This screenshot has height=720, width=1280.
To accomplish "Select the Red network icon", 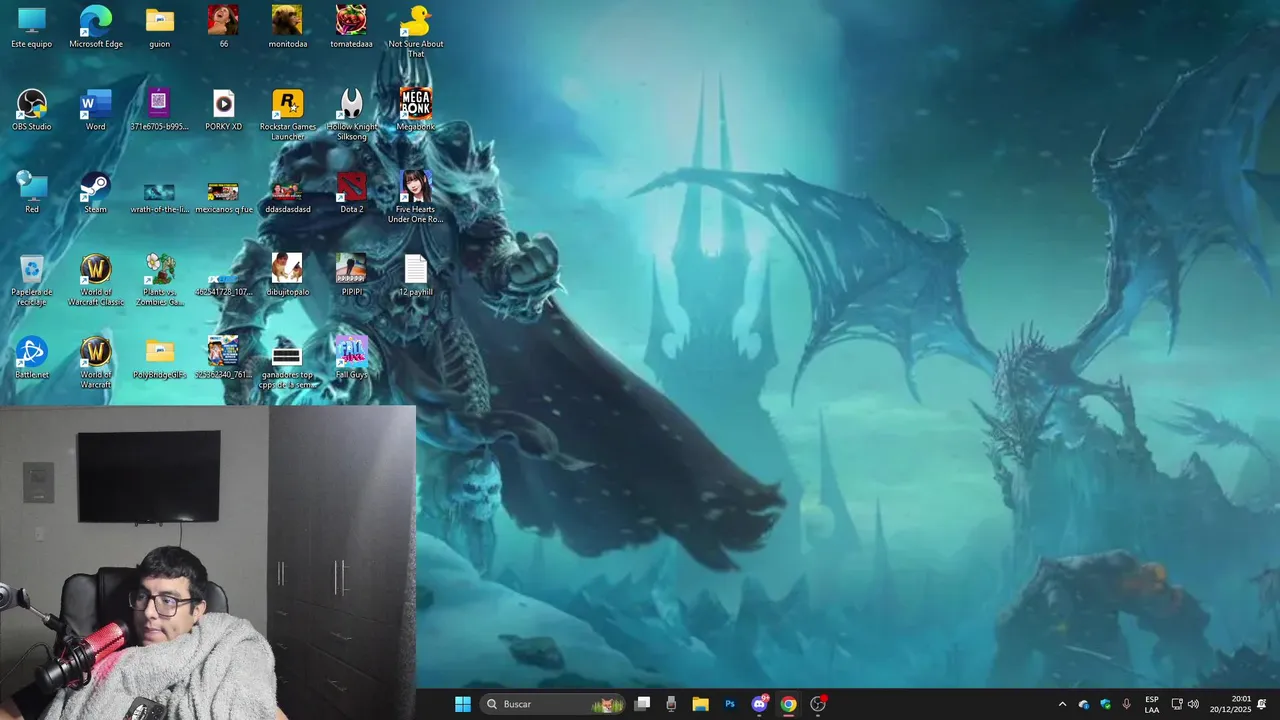I will [x=32, y=193].
